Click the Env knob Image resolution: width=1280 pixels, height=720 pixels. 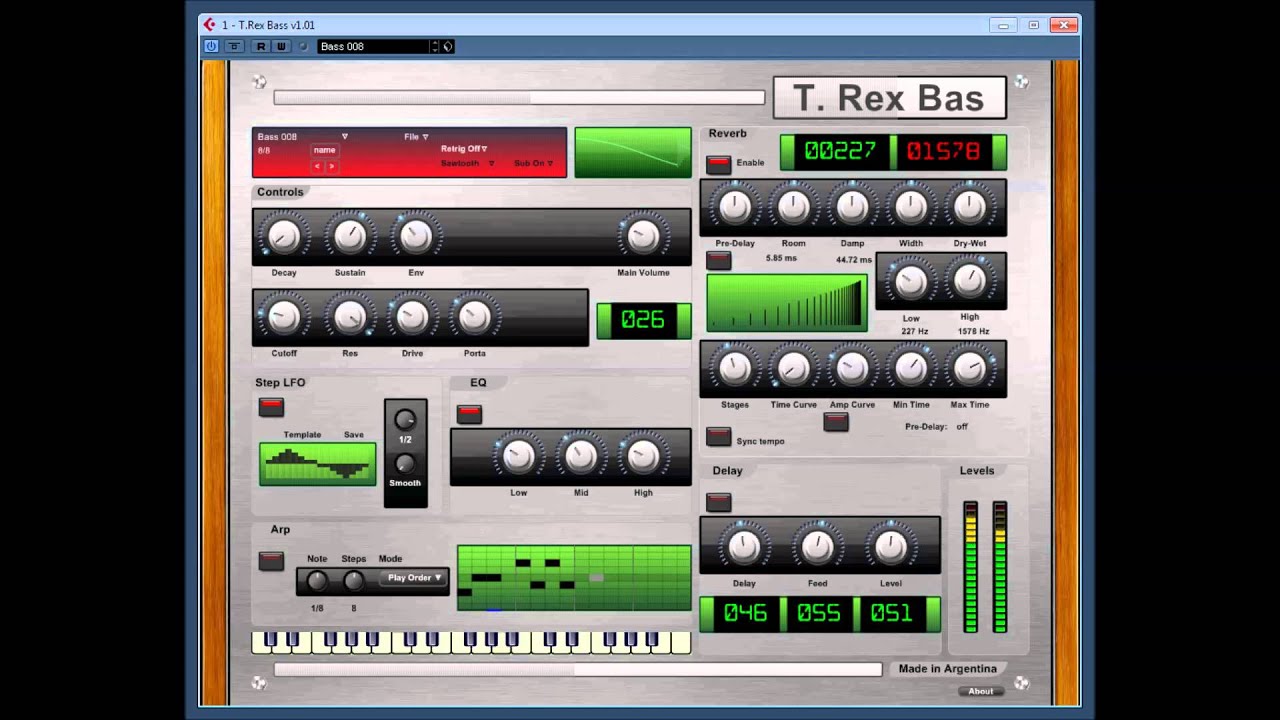tap(415, 236)
